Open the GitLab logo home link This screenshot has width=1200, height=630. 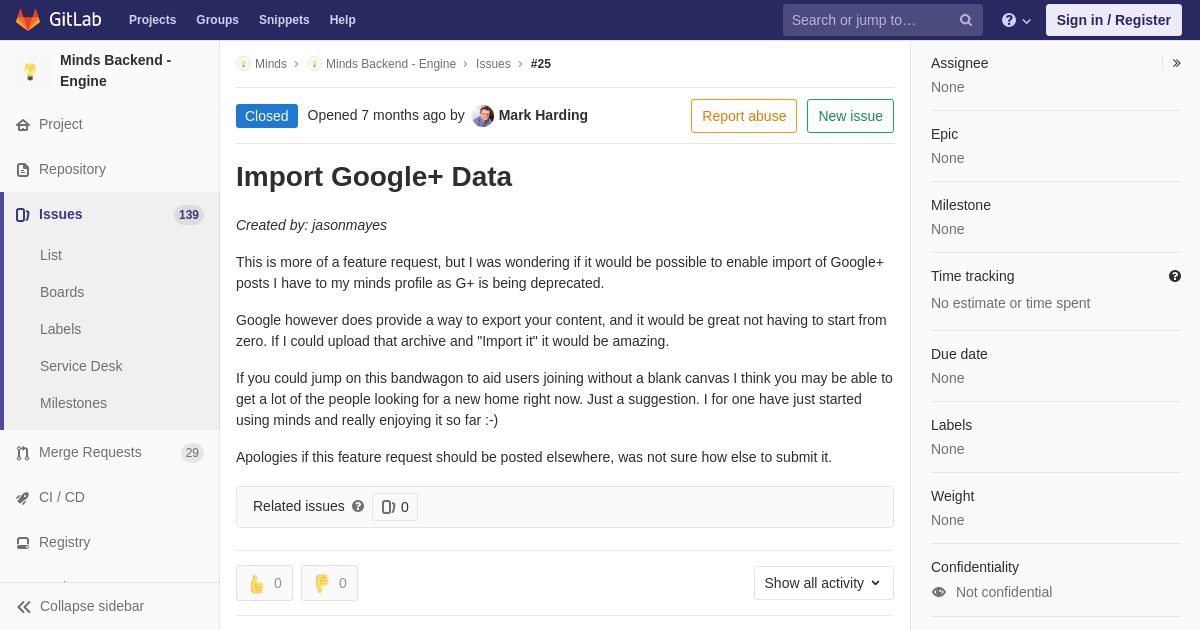pyautogui.click(x=58, y=20)
